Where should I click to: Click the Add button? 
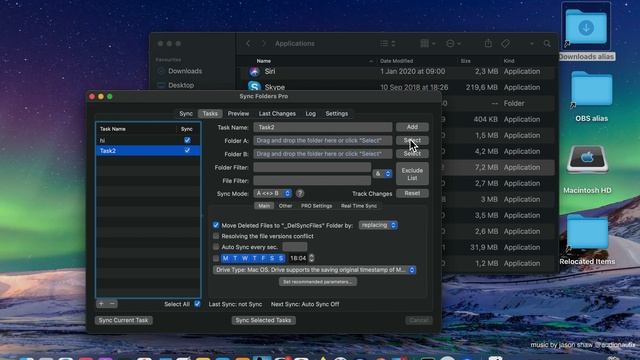[412, 127]
